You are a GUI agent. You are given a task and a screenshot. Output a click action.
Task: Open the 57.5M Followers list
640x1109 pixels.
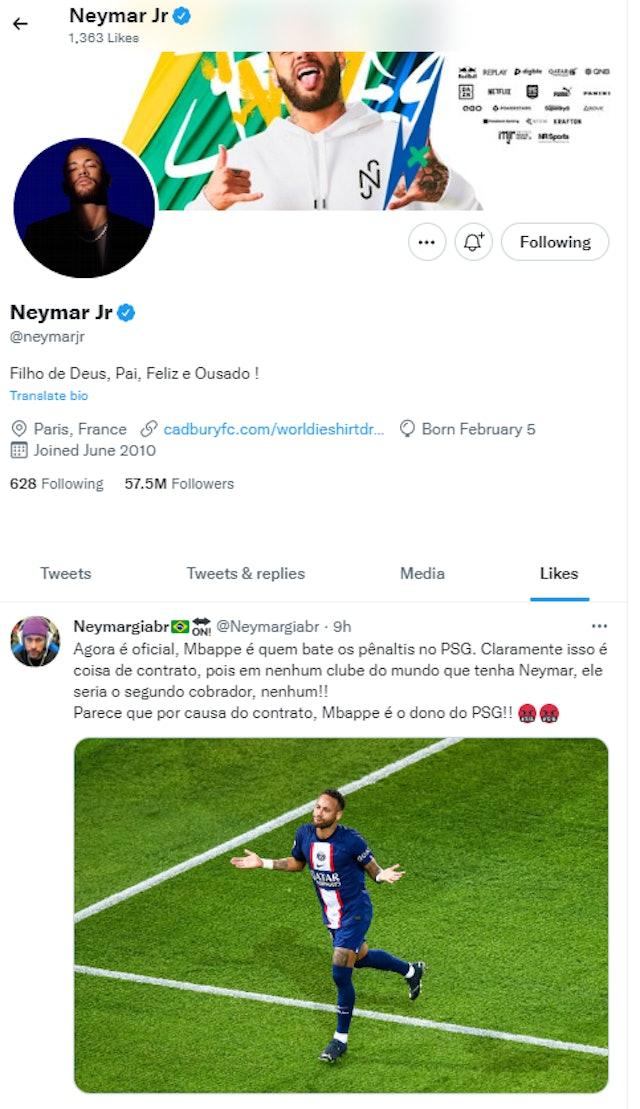[x=179, y=484]
